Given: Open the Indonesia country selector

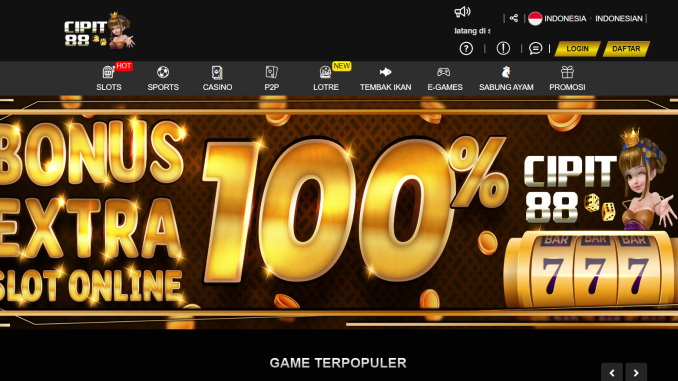Looking at the screenshot, I should pos(557,19).
